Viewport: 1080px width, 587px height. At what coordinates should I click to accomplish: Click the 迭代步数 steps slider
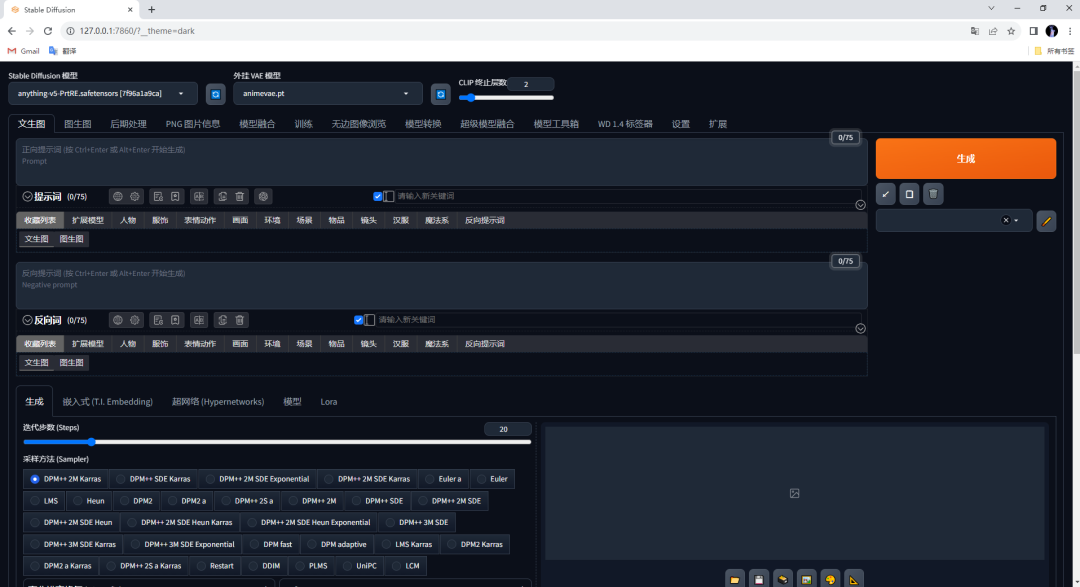[x=92, y=441]
